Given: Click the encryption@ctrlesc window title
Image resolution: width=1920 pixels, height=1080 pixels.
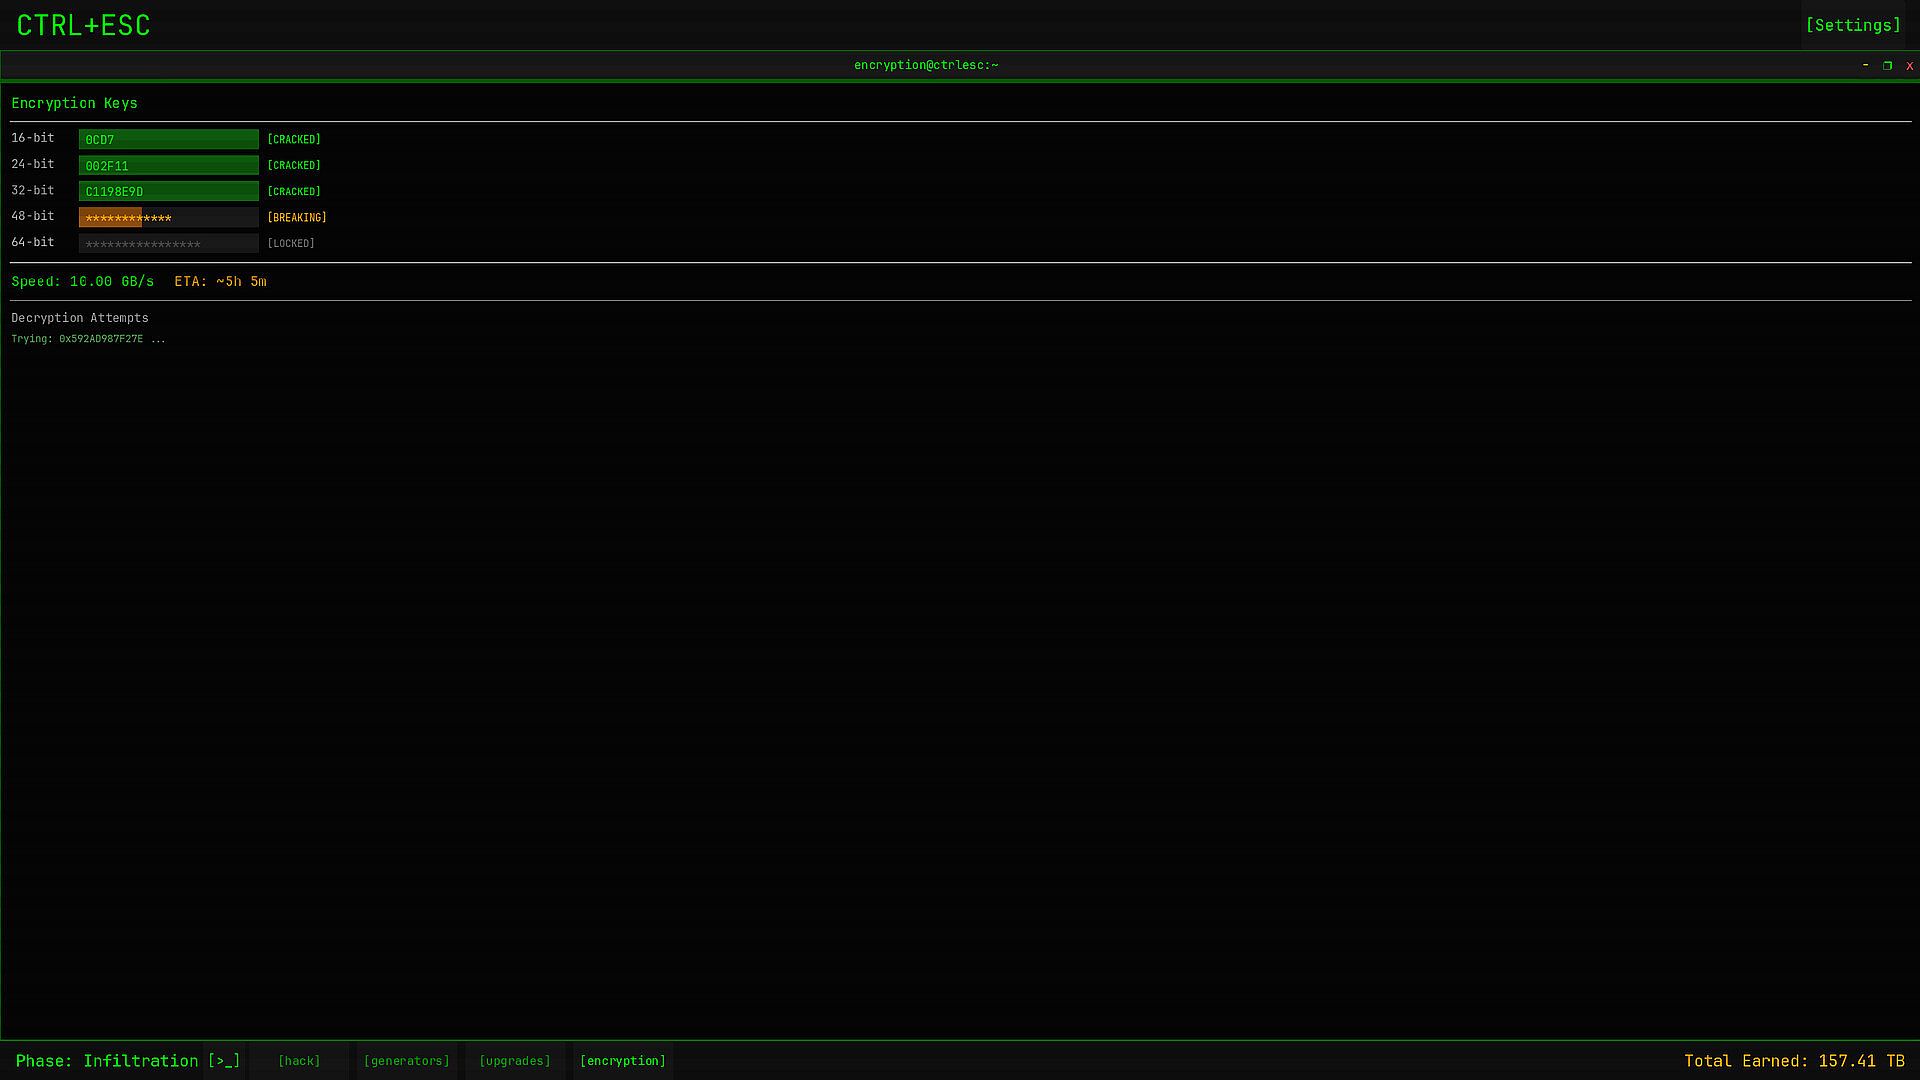Looking at the screenshot, I should (x=926, y=65).
